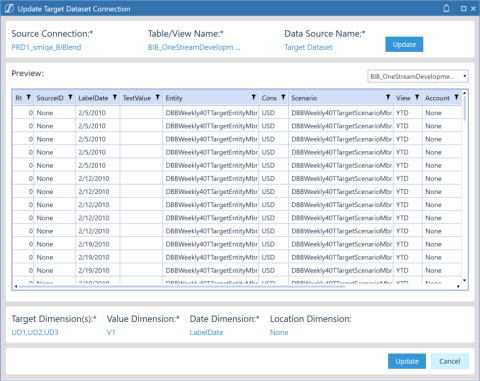Screen dimensions: 480x381
Task: Click the clipboard icon in title bar
Action: [446, 9]
